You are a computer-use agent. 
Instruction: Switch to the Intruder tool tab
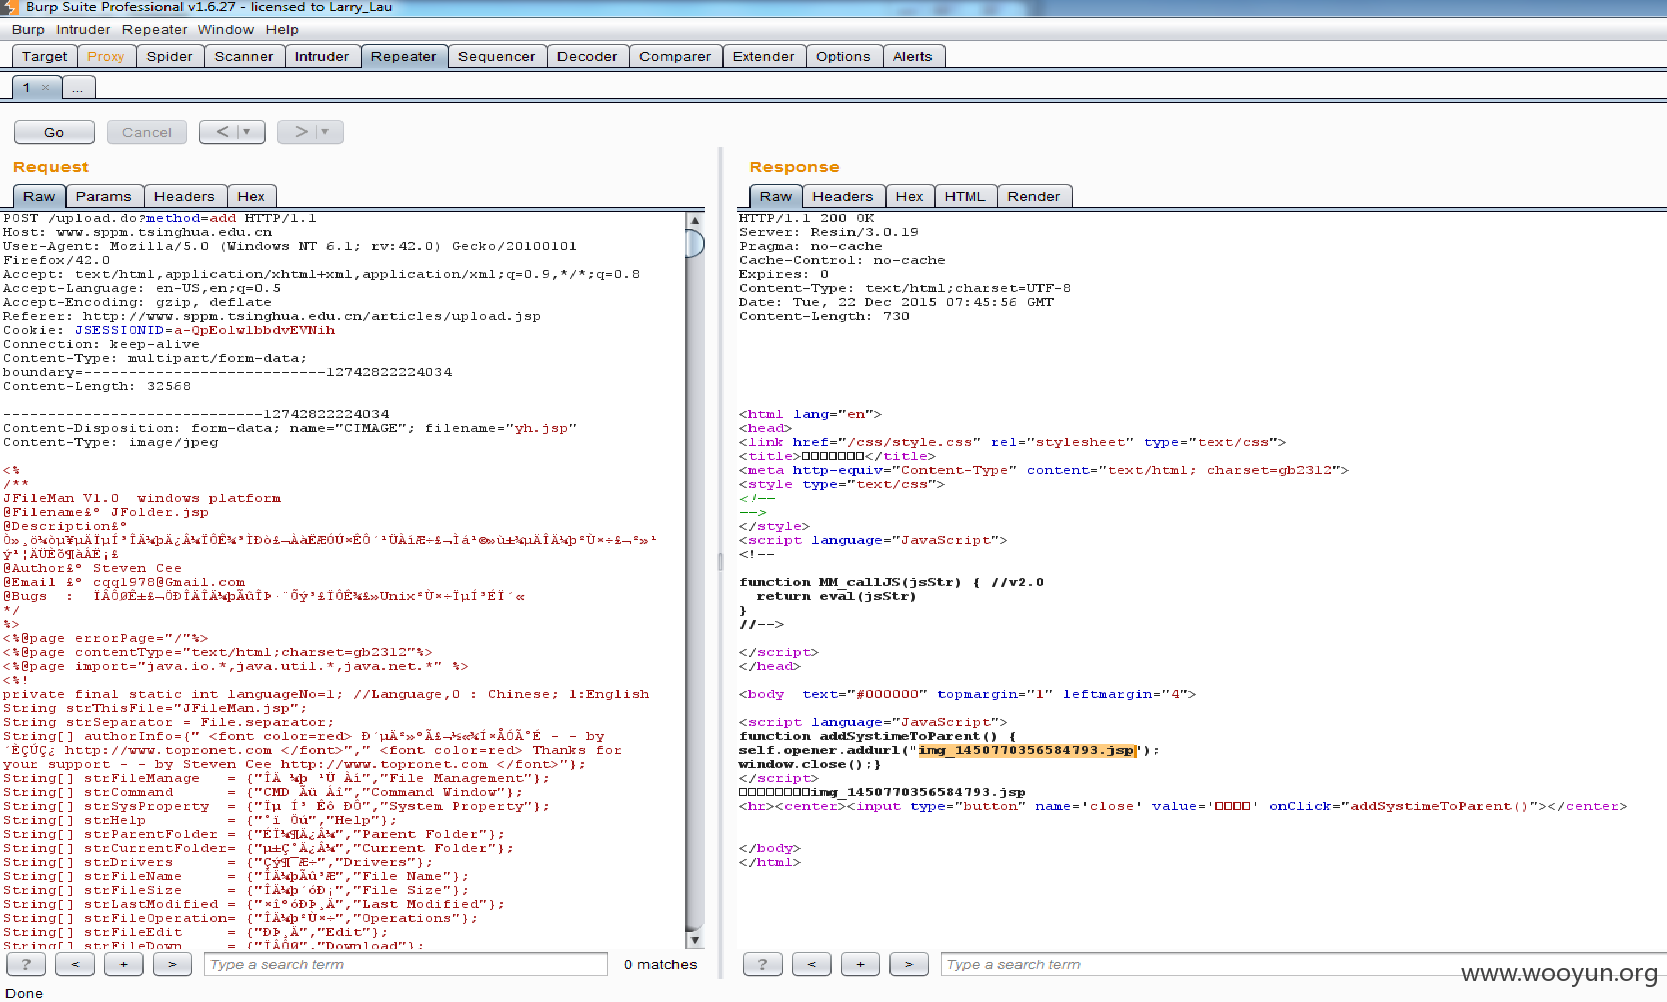(321, 56)
